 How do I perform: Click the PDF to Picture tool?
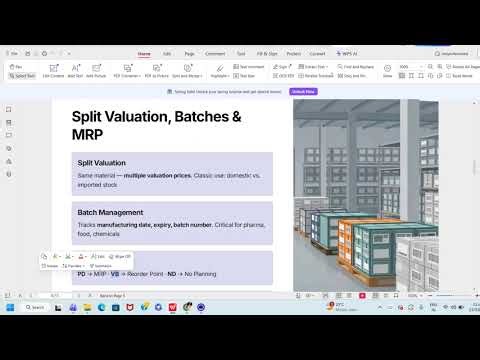tap(157, 71)
